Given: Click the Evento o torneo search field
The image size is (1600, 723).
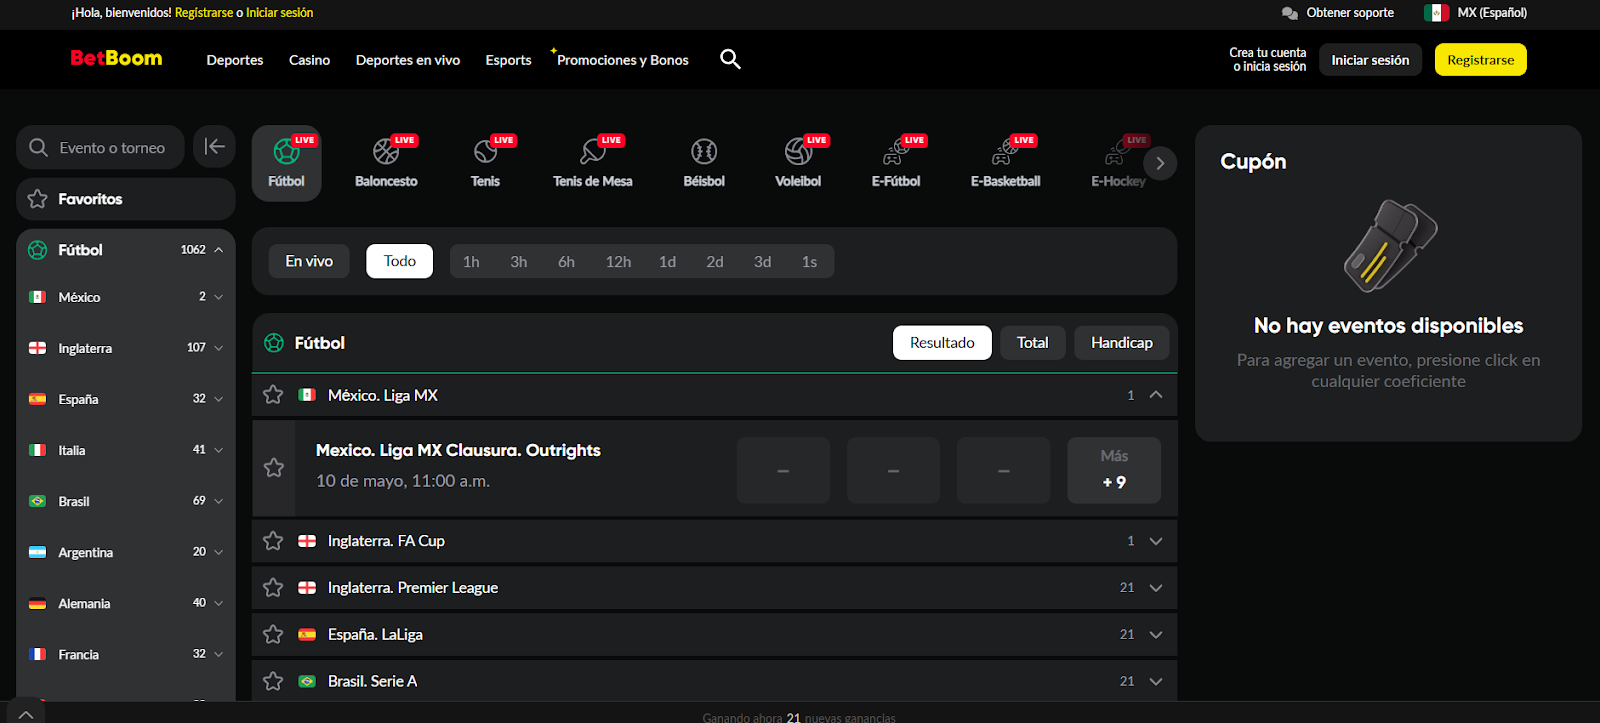Looking at the screenshot, I should point(100,147).
